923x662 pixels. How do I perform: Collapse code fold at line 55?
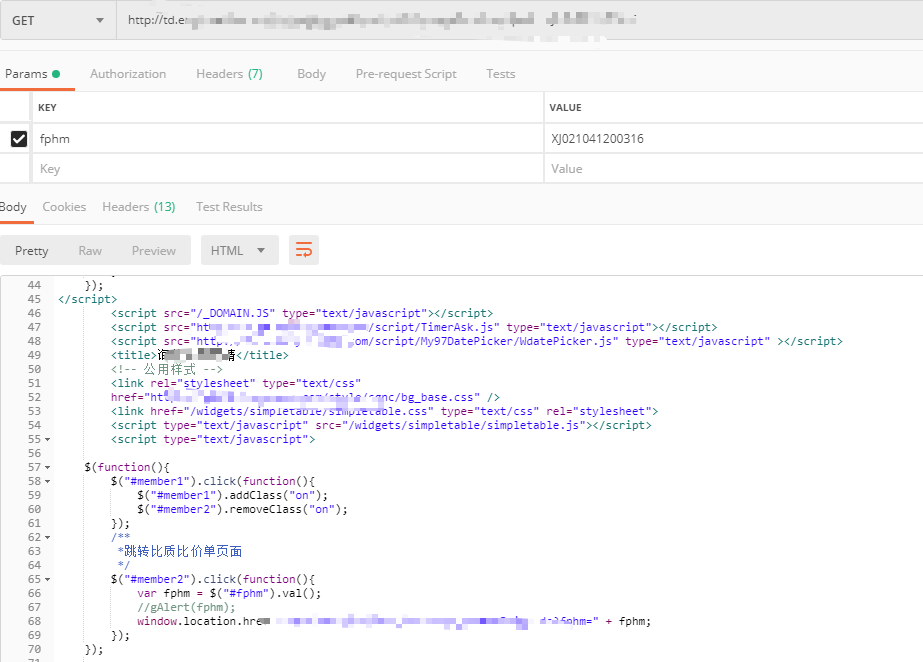tap(48, 440)
